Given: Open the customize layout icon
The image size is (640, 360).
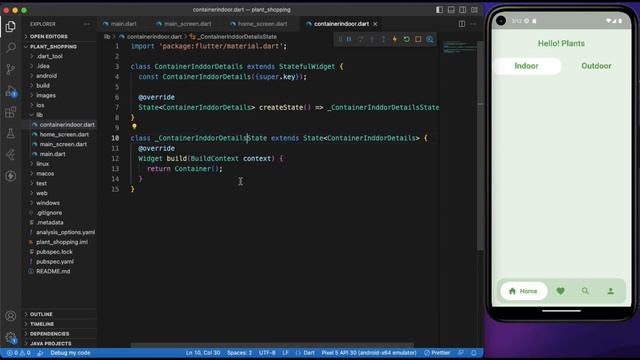Looking at the screenshot, I should [474, 9].
